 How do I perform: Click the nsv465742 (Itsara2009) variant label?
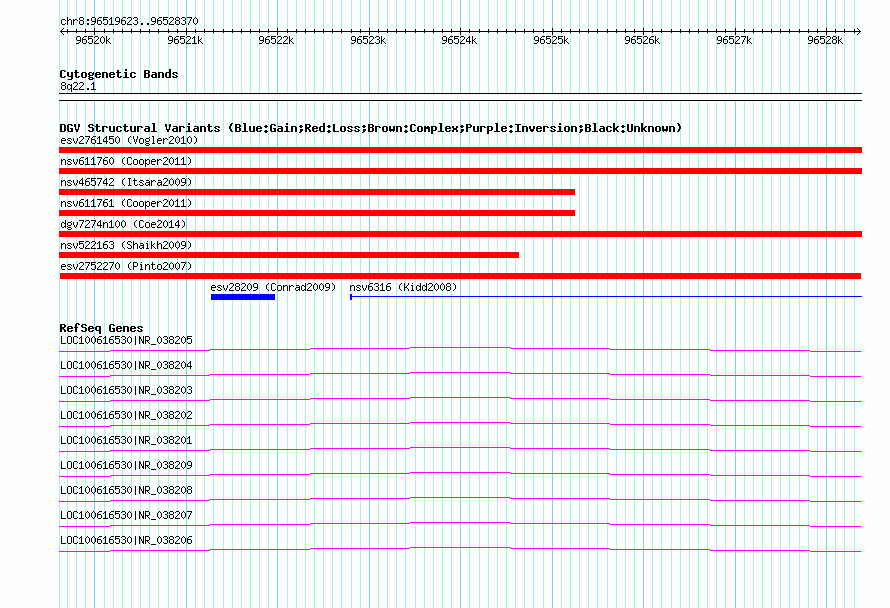pyautogui.click(x=126, y=182)
